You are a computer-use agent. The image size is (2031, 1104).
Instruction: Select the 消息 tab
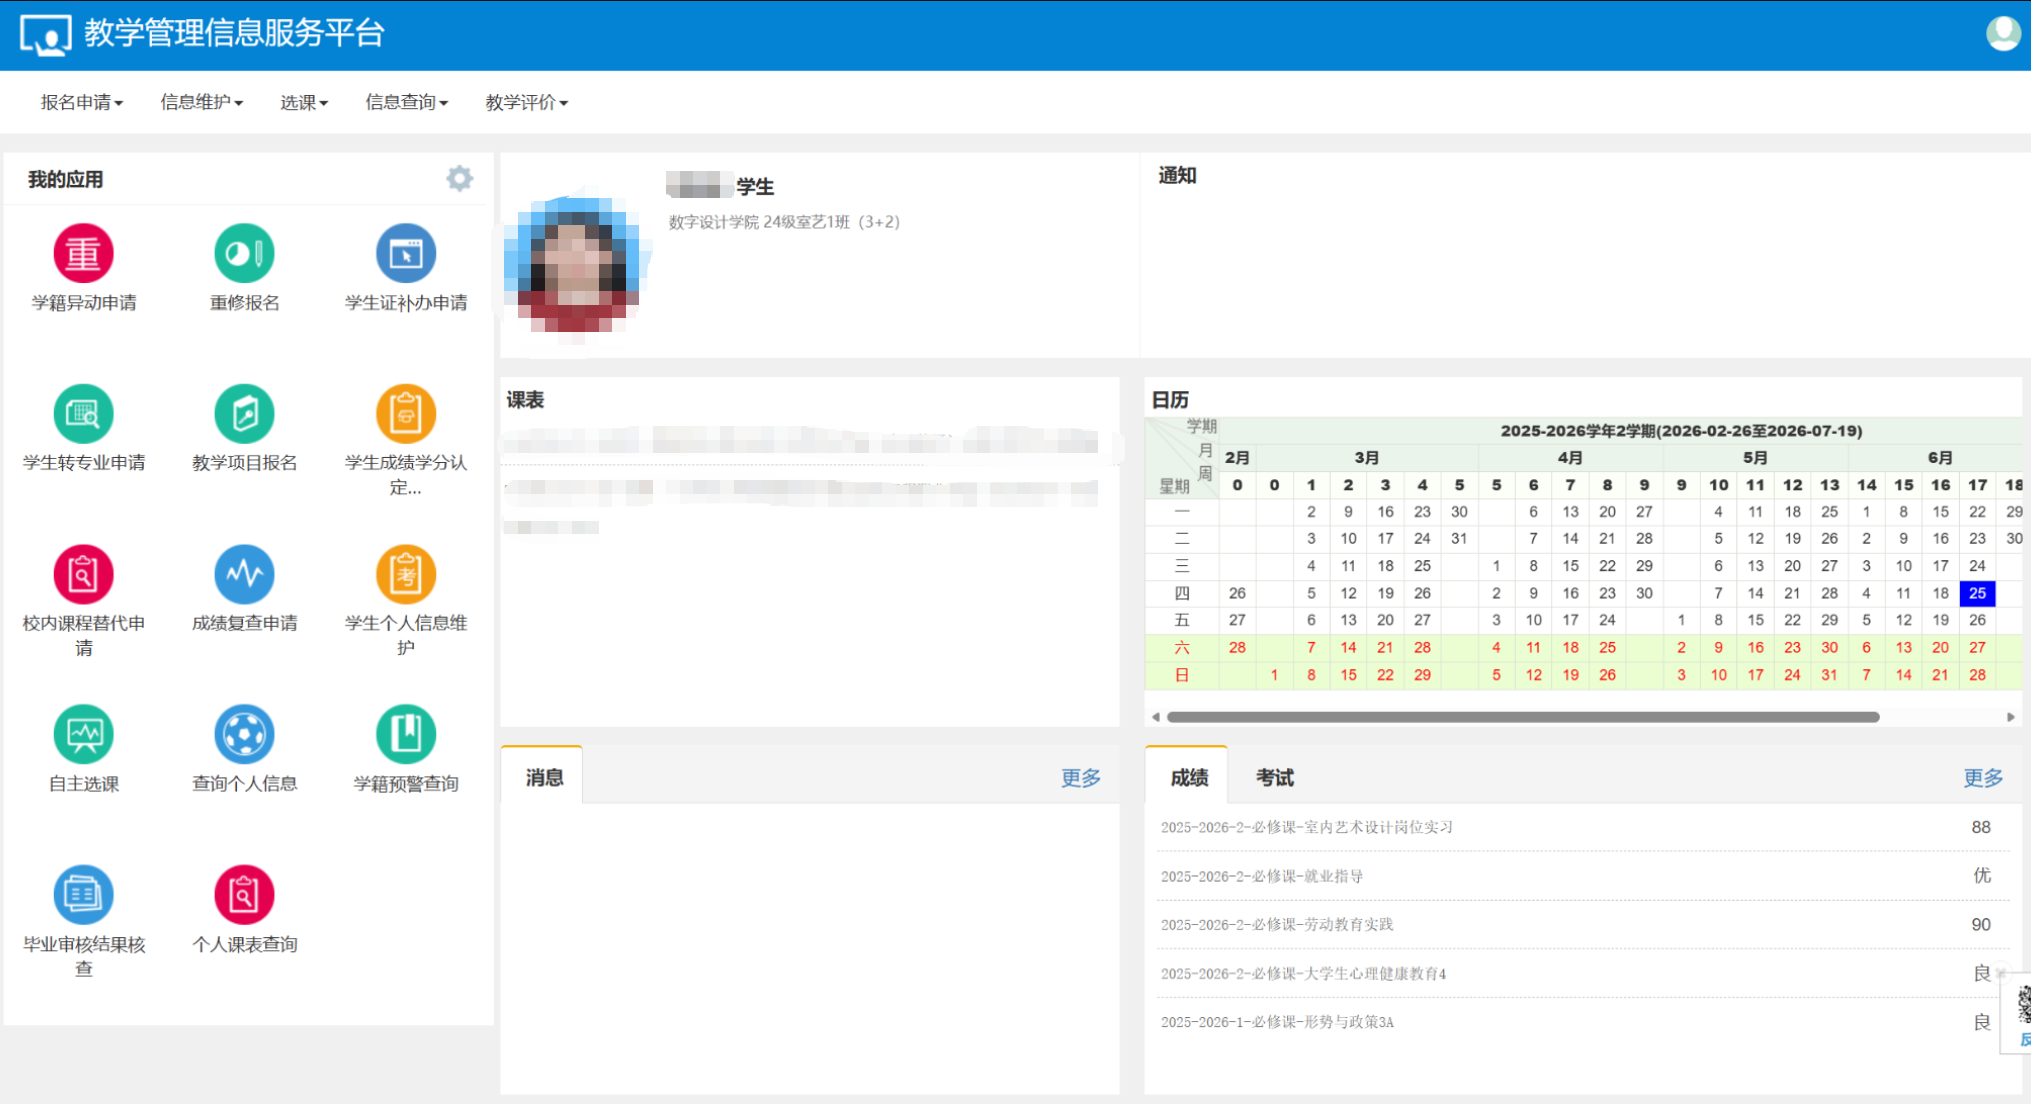pyautogui.click(x=543, y=777)
